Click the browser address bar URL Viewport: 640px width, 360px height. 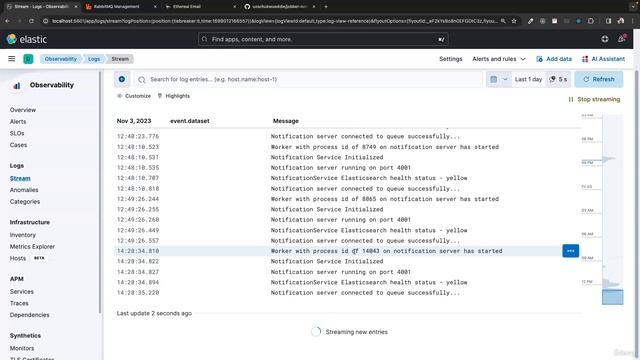click(x=274, y=21)
